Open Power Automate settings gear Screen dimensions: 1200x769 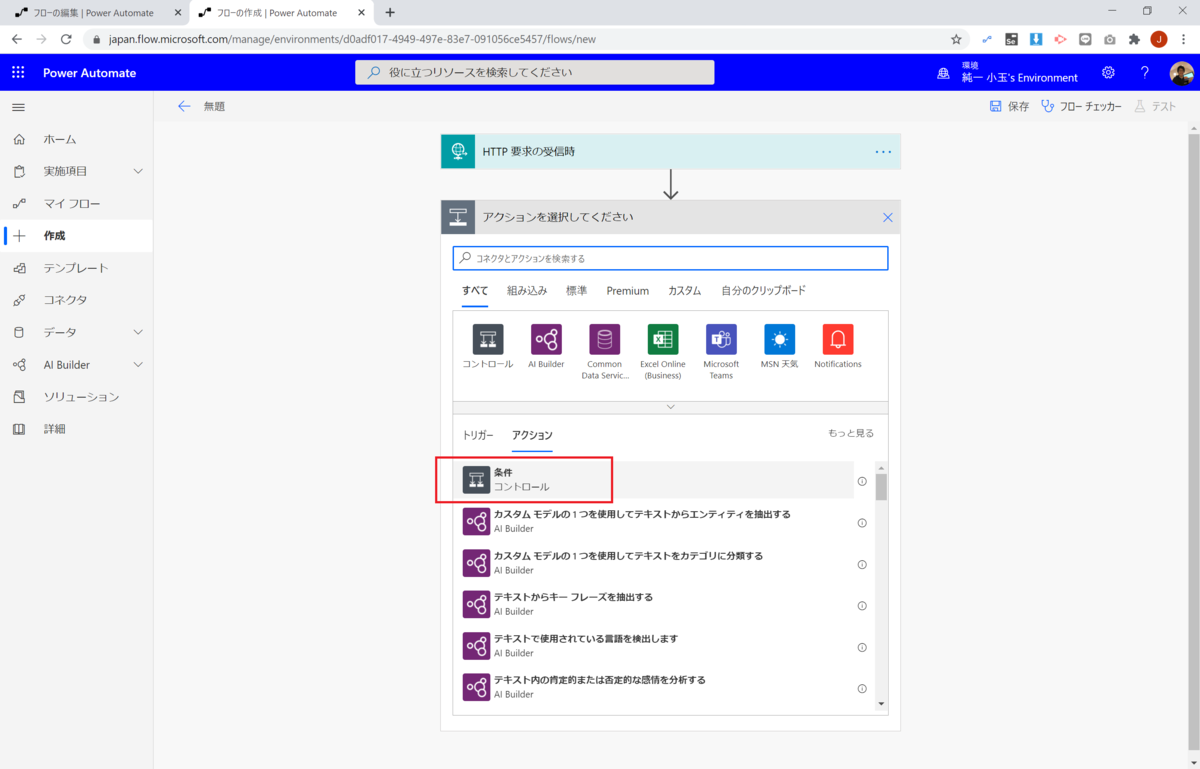pos(1108,73)
